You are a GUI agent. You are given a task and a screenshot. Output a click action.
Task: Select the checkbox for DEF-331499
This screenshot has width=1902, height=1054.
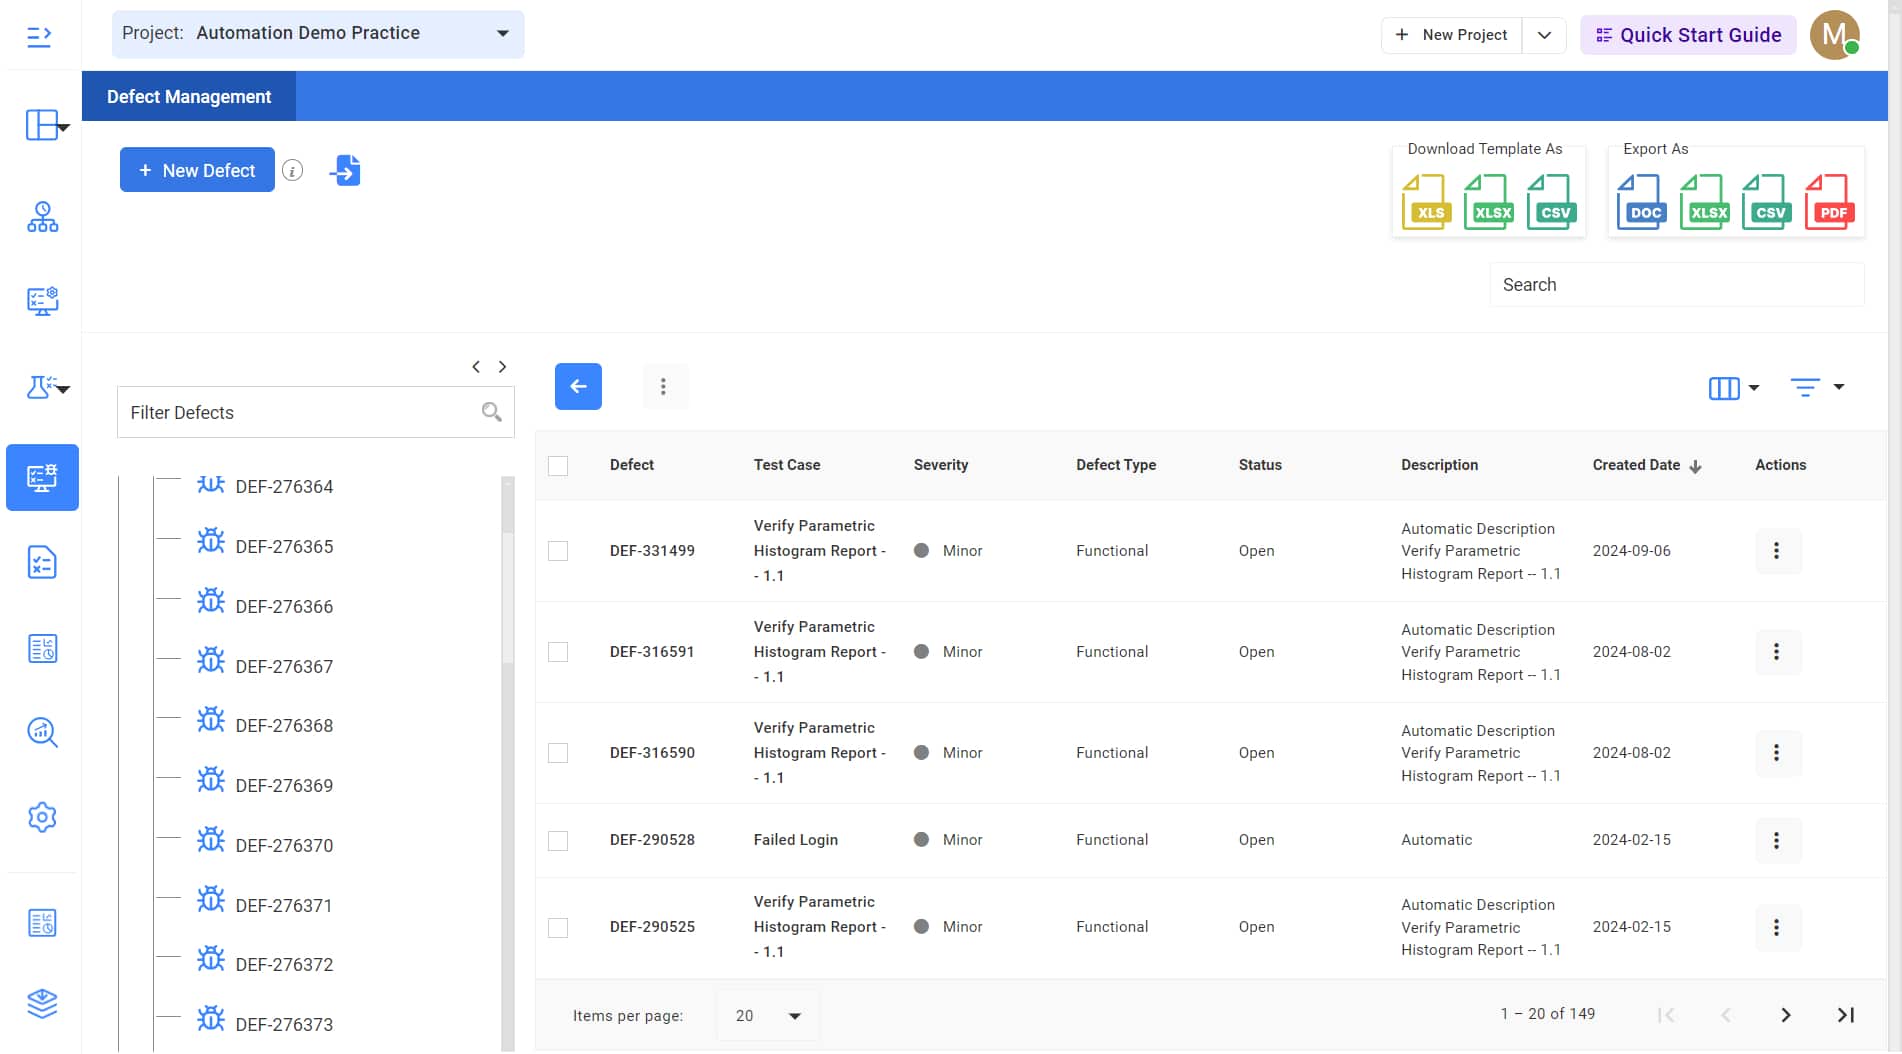tap(558, 551)
